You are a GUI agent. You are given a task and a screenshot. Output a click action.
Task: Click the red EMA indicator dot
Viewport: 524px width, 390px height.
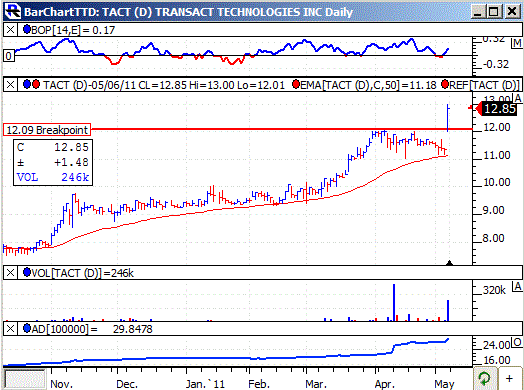coord(296,85)
